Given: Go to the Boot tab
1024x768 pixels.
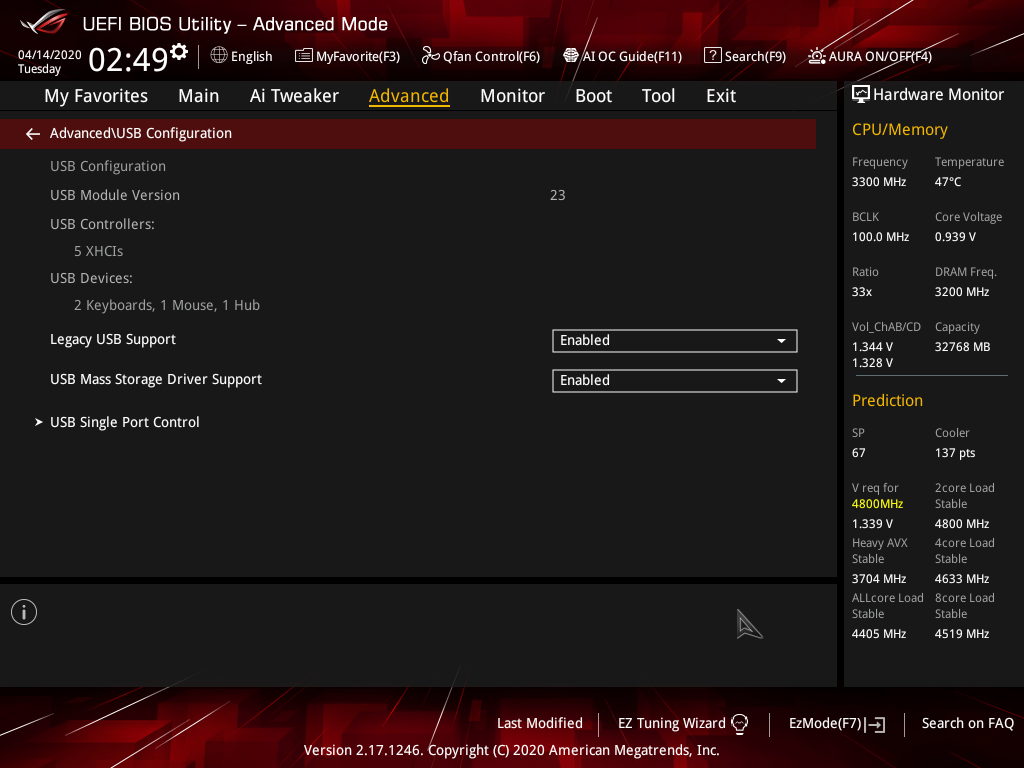Looking at the screenshot, I should (593, 96).
